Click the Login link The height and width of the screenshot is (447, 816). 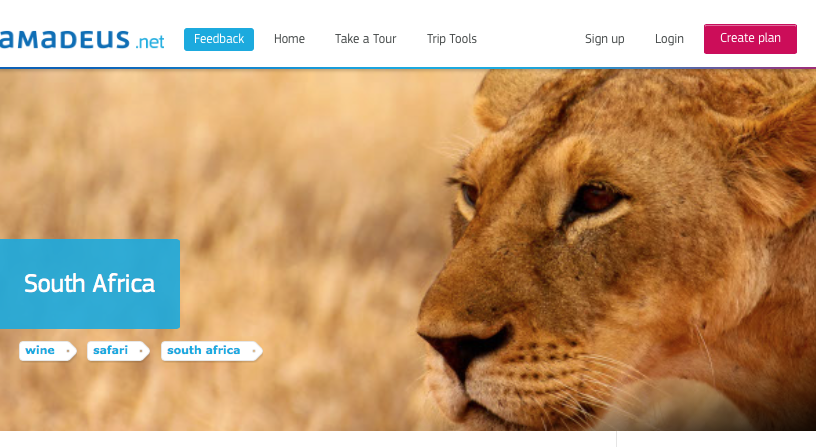(x=669, y=39)
